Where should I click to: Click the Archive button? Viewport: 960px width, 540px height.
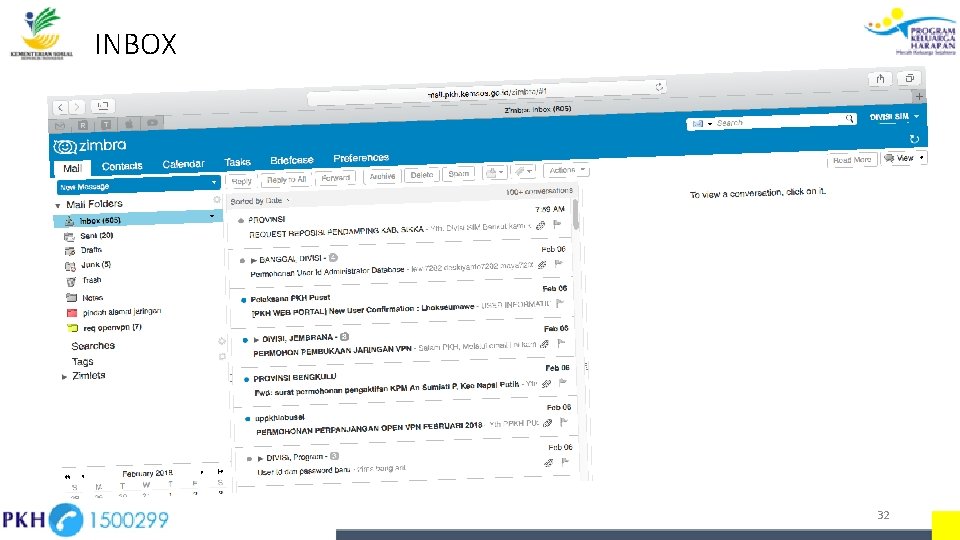pyautogui.click(x=382, y=176)
